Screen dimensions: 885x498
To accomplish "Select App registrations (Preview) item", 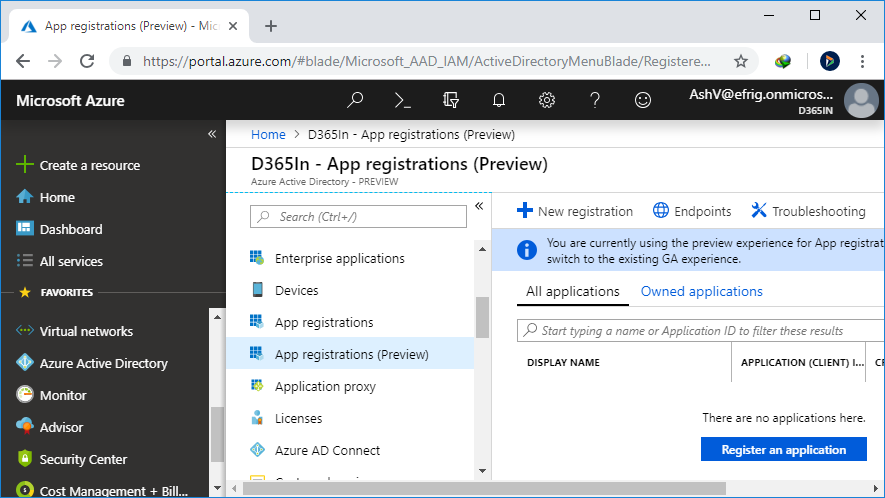I will point(350,354).
